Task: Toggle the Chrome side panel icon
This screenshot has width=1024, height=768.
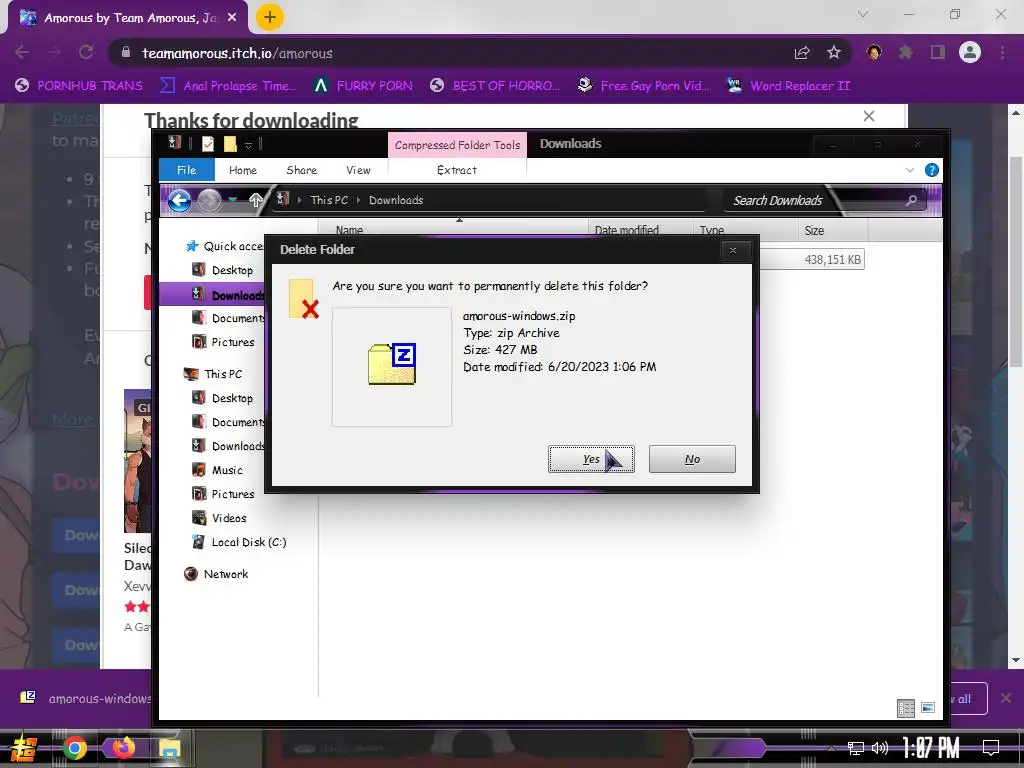Action: (x=938, y=52)
